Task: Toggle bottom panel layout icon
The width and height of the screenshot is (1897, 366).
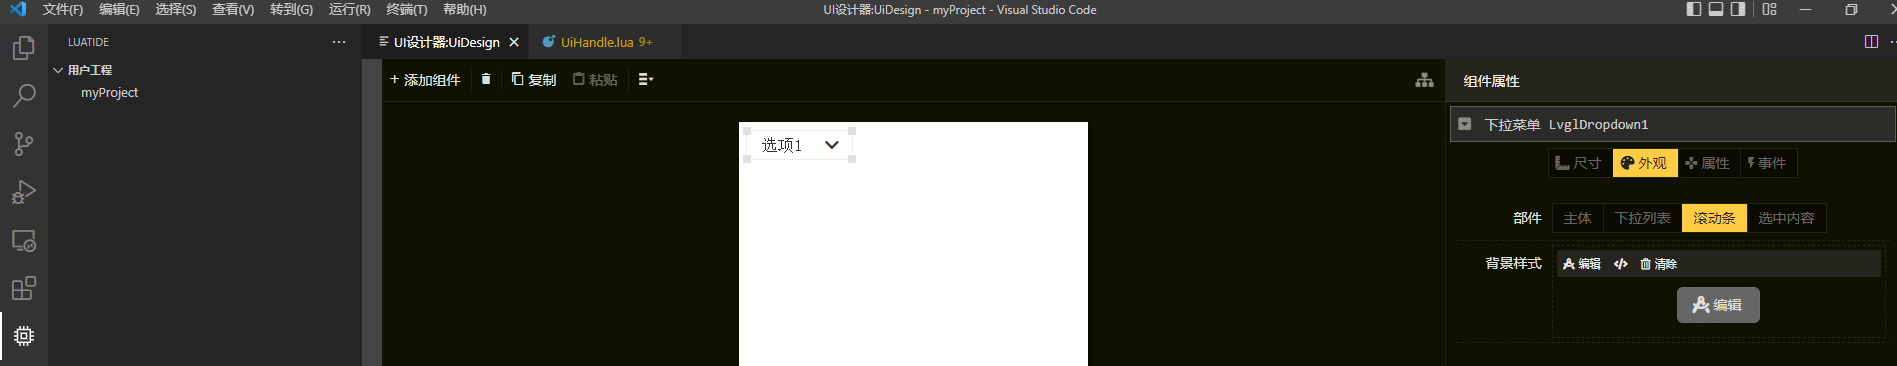Action: coord(1716,9)
